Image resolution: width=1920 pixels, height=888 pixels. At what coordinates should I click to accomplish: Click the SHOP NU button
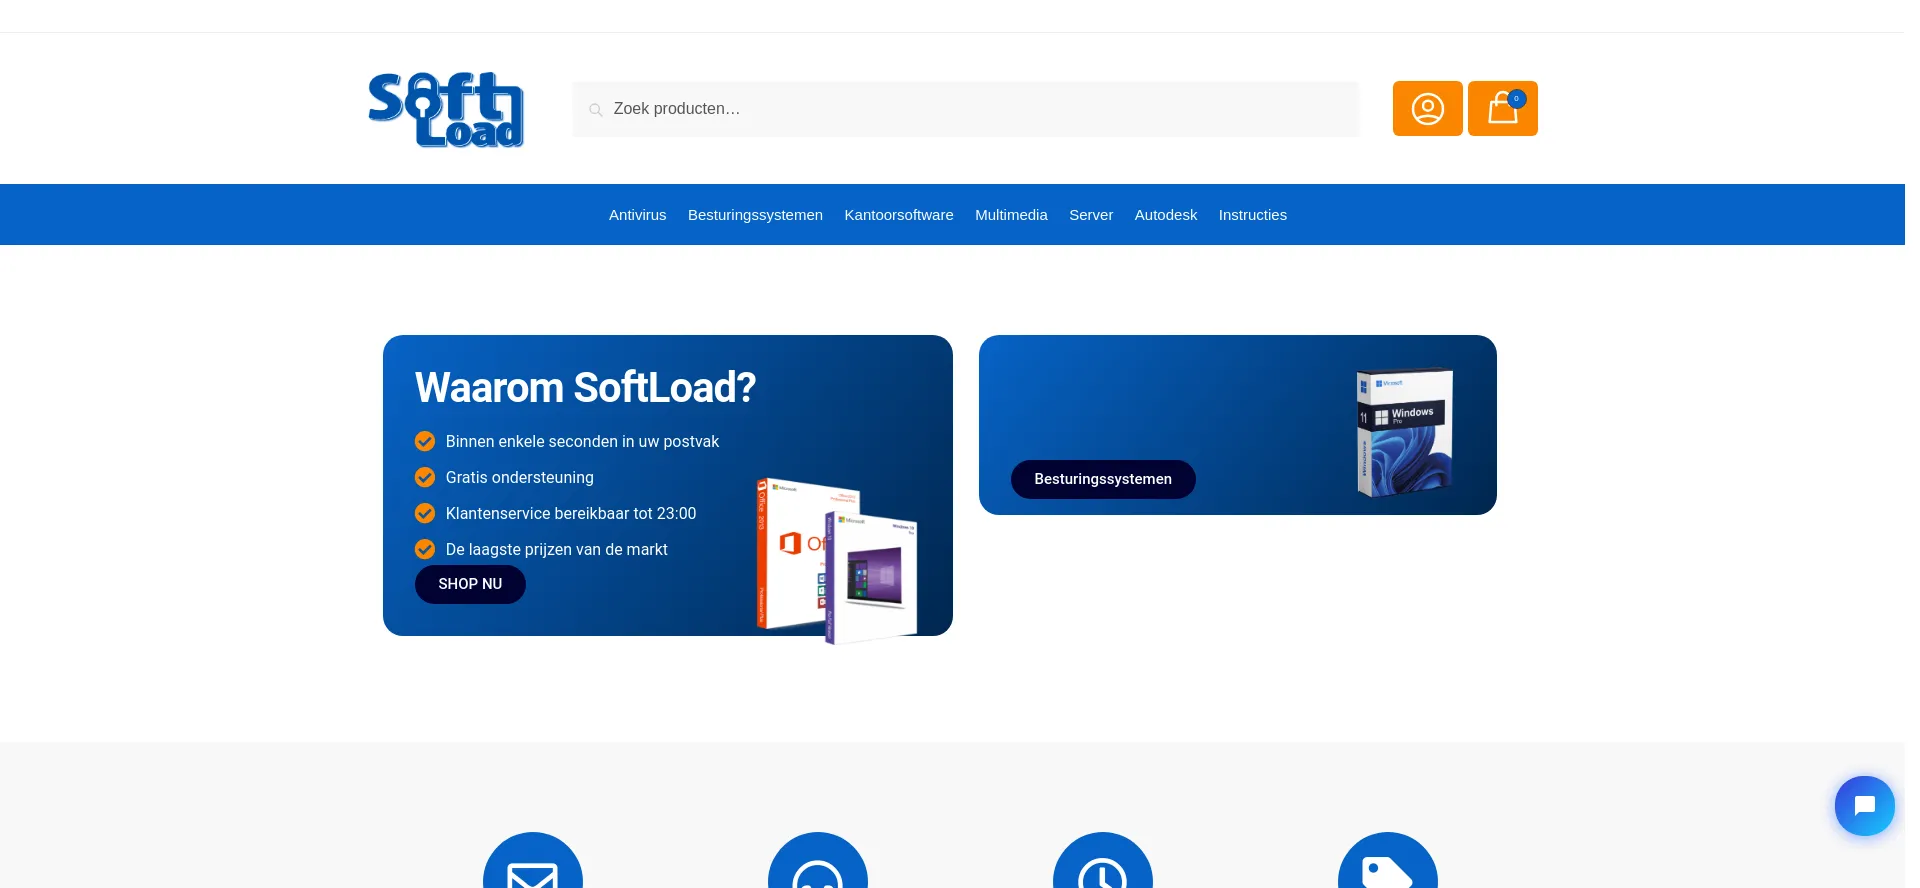coord(470,584)
